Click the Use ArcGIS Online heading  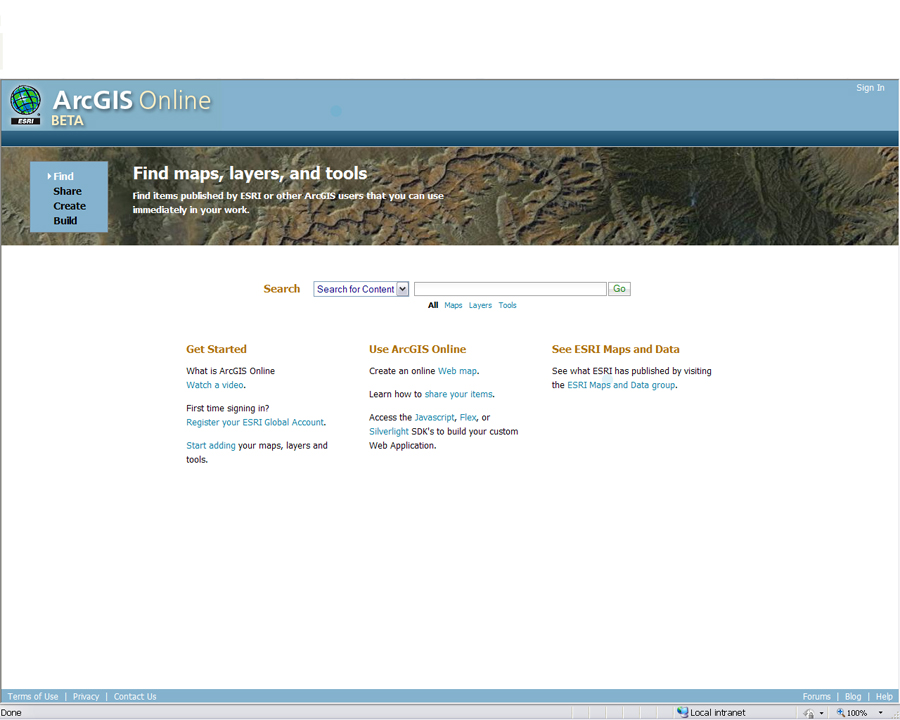click(417, 349)
